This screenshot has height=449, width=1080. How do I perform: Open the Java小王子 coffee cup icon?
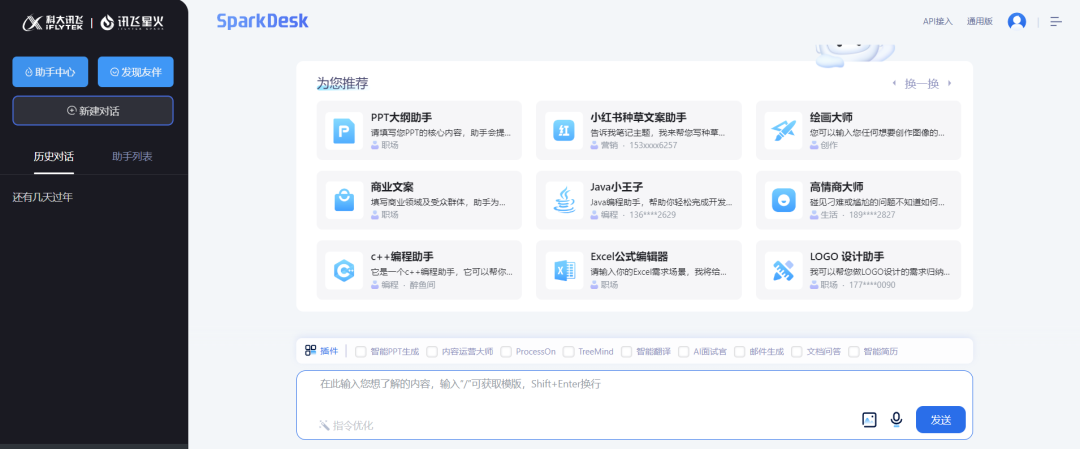[x=564, y=201]
